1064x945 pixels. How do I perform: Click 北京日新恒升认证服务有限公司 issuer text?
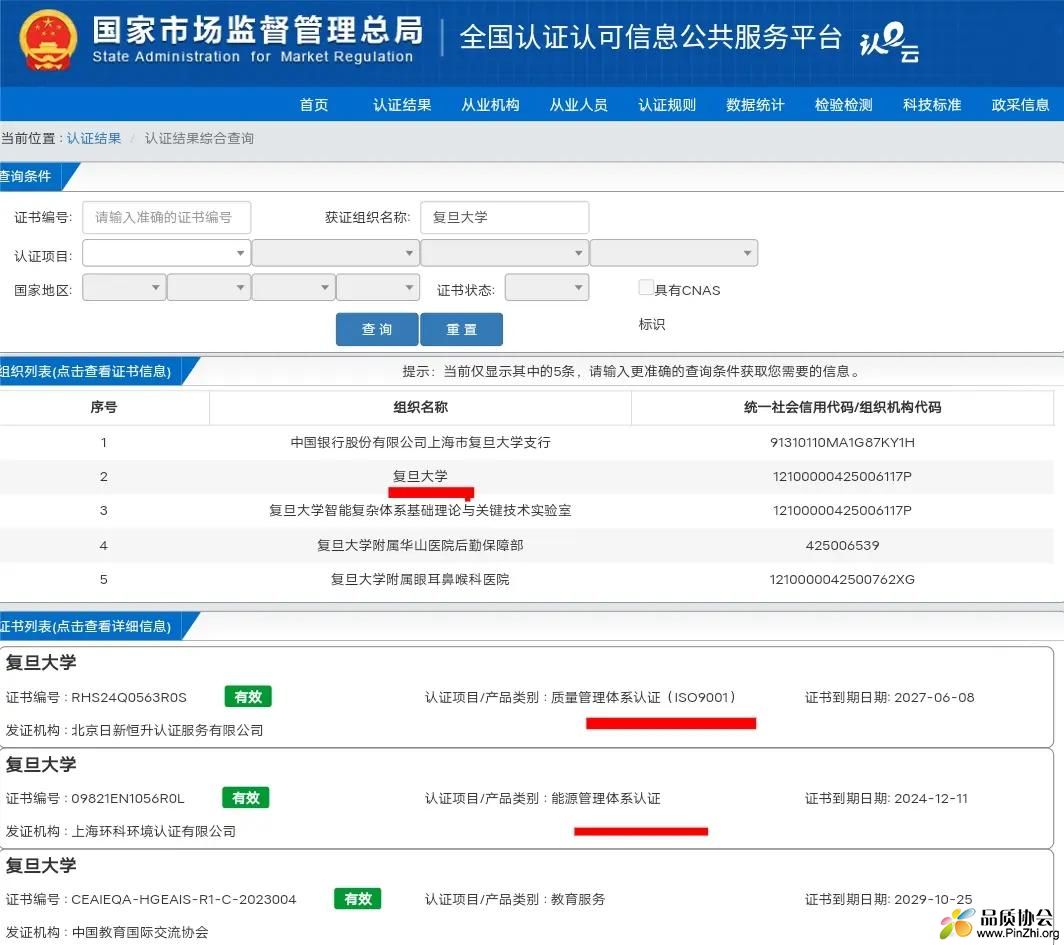(x=167, y=731)
